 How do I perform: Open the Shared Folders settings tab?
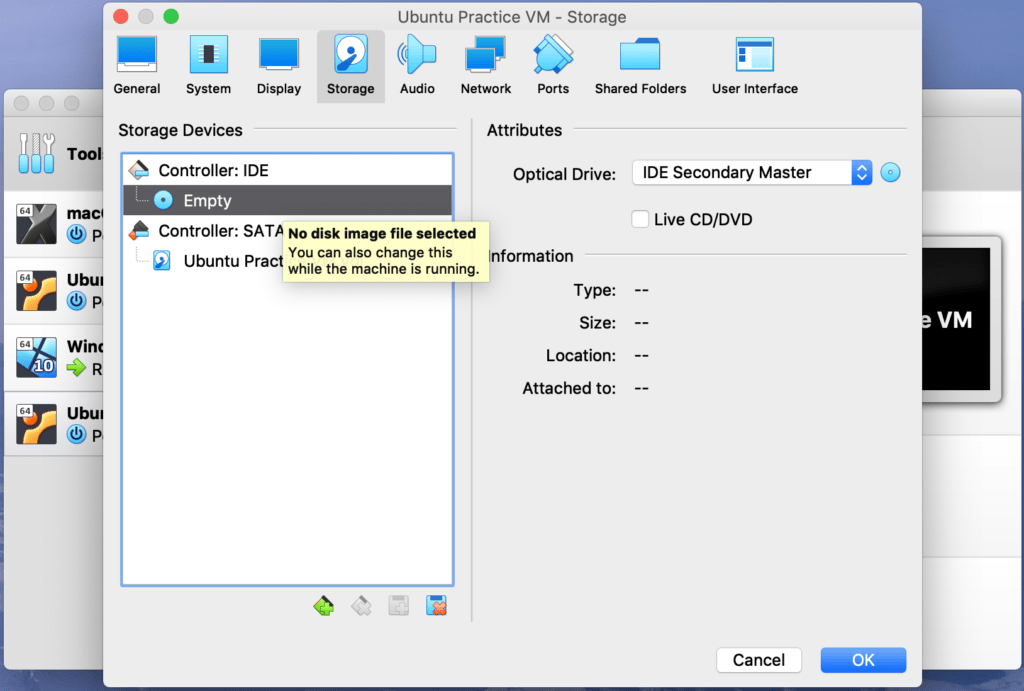[641, 67]
